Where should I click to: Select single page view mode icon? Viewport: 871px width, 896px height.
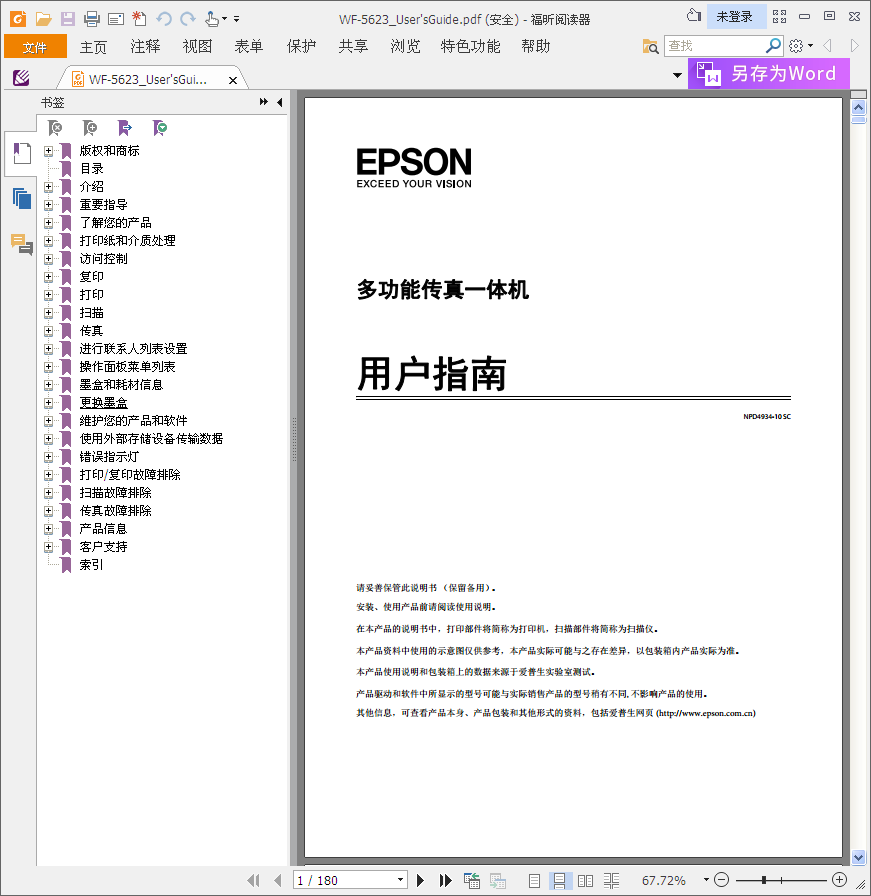pyautogui.click(x=534, y=881)
